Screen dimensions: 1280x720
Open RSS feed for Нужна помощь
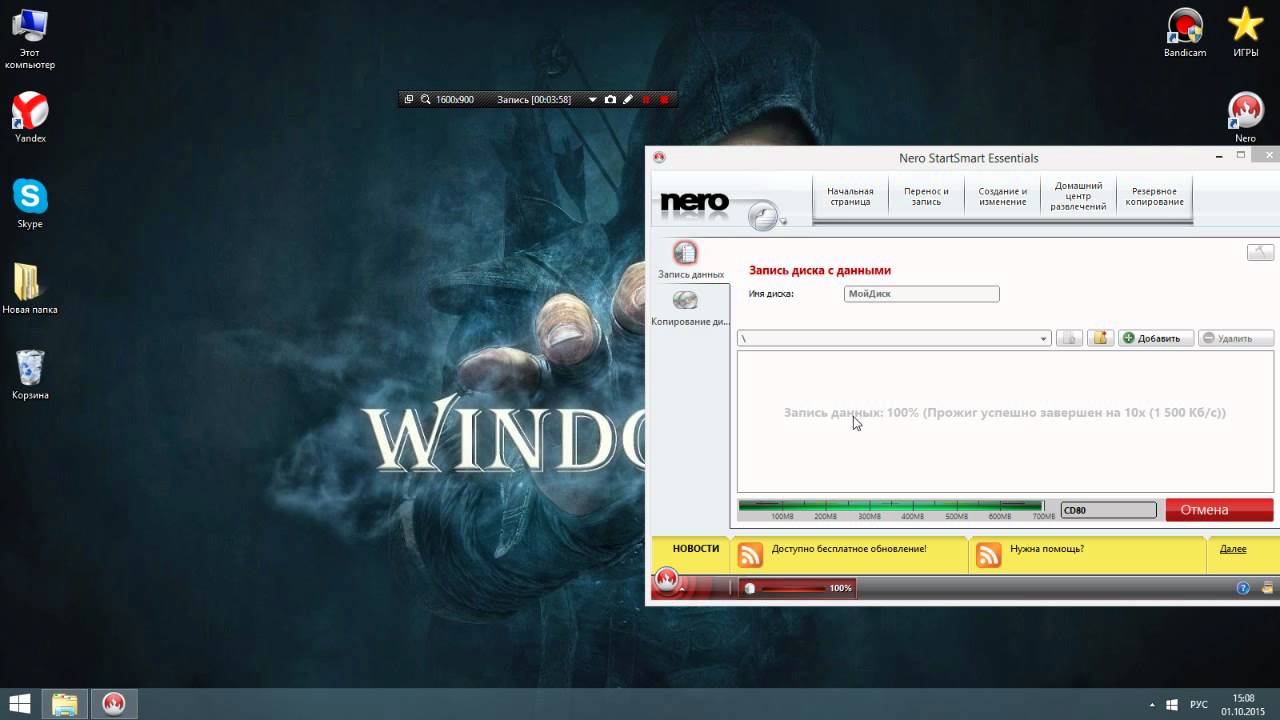(x=989, y=555)
